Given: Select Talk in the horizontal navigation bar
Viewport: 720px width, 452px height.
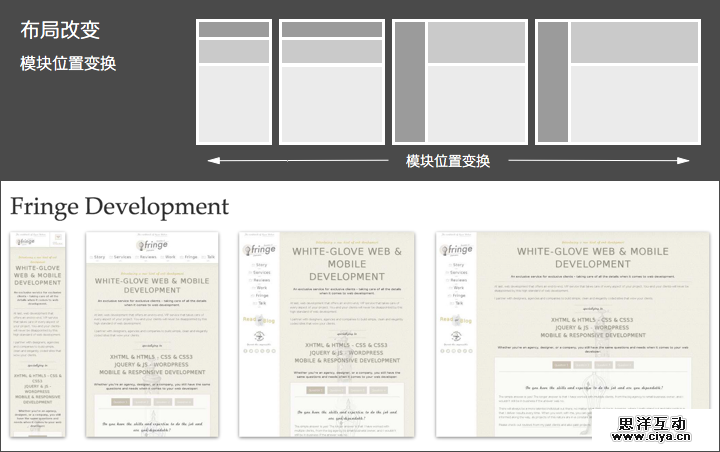Looking at the screenshot, I should pyautogui.click(x=209, y=257).
